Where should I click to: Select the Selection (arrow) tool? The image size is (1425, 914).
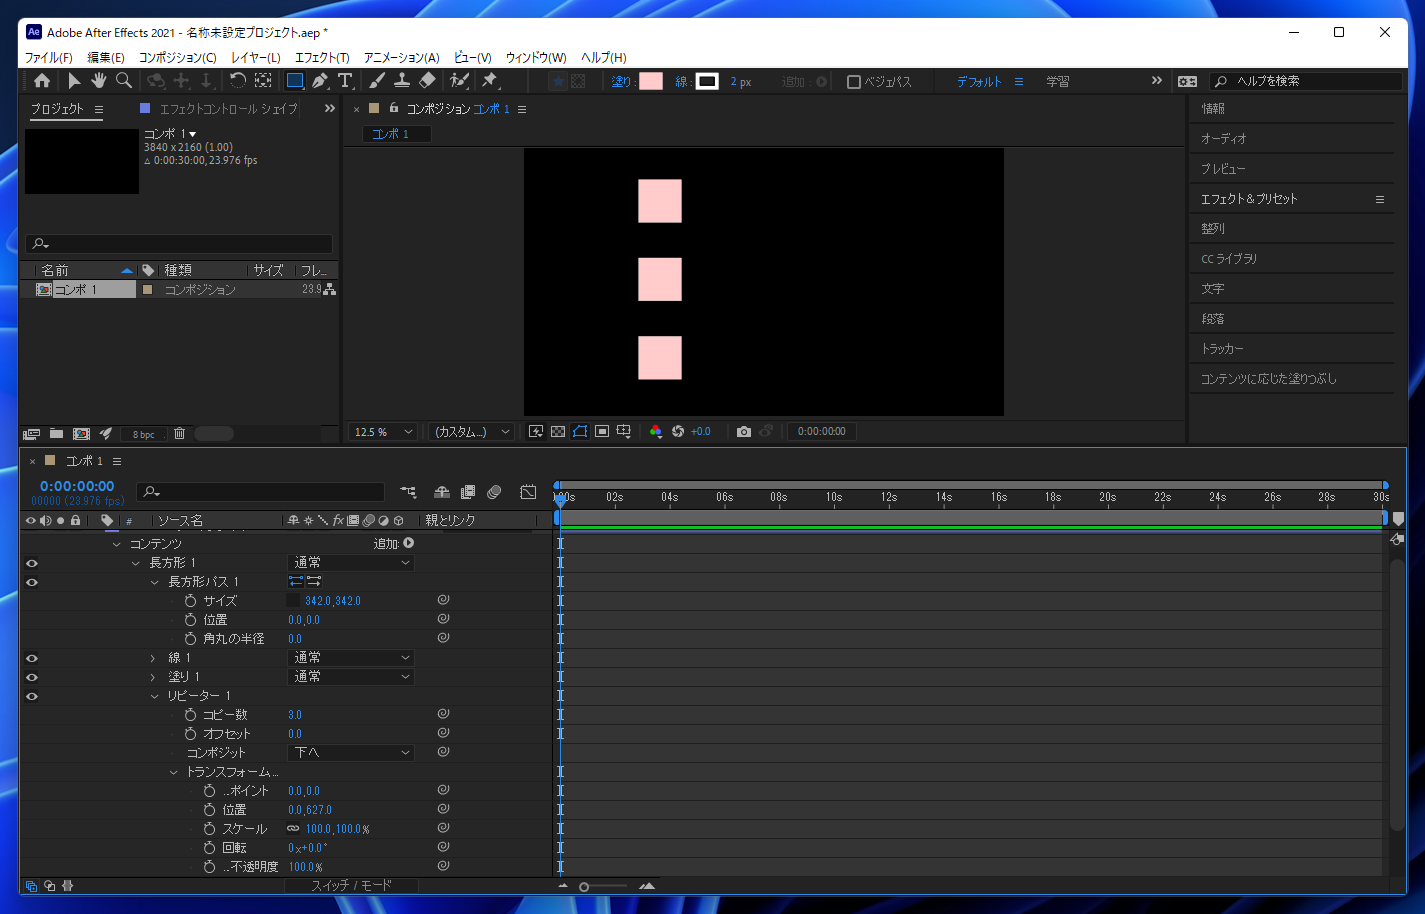coord(74,81)
